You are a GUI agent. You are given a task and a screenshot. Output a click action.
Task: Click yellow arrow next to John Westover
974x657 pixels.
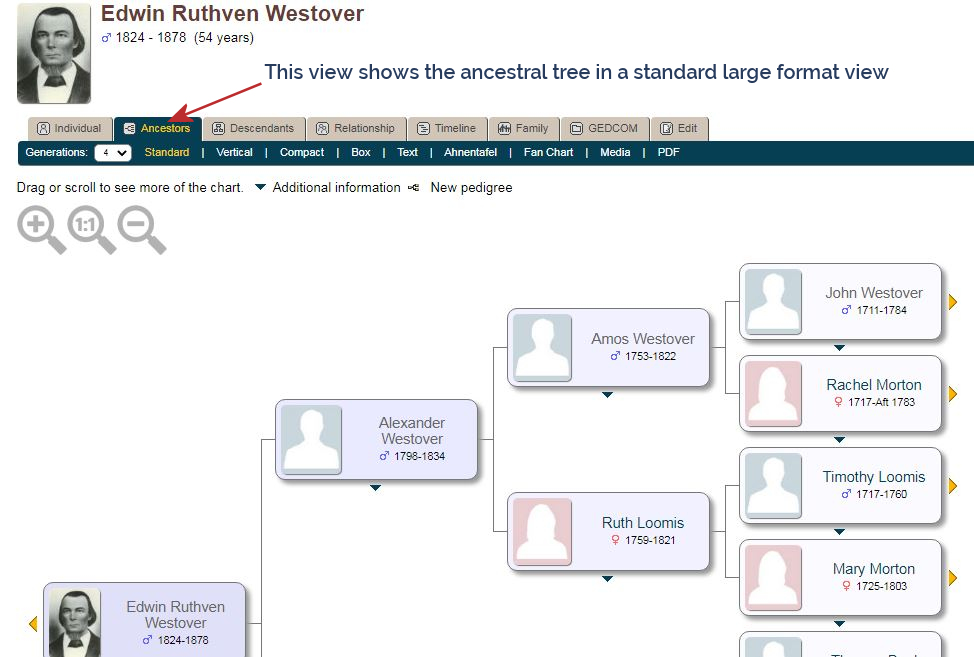[x=952, y=302]
